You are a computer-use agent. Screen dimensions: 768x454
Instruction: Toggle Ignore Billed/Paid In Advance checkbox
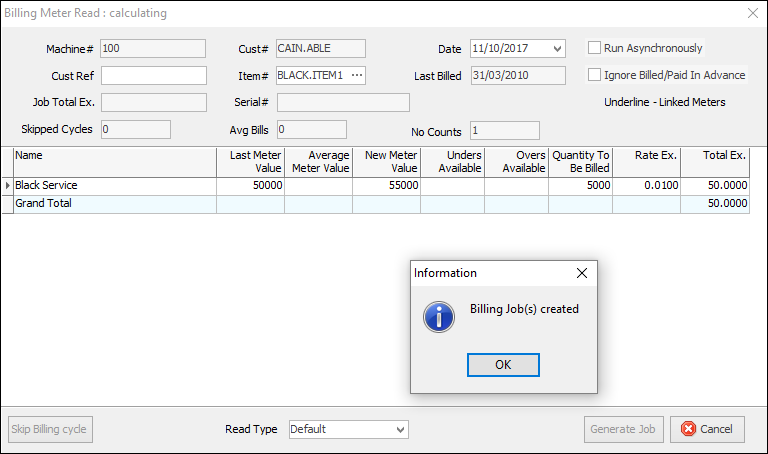(594, 75)
